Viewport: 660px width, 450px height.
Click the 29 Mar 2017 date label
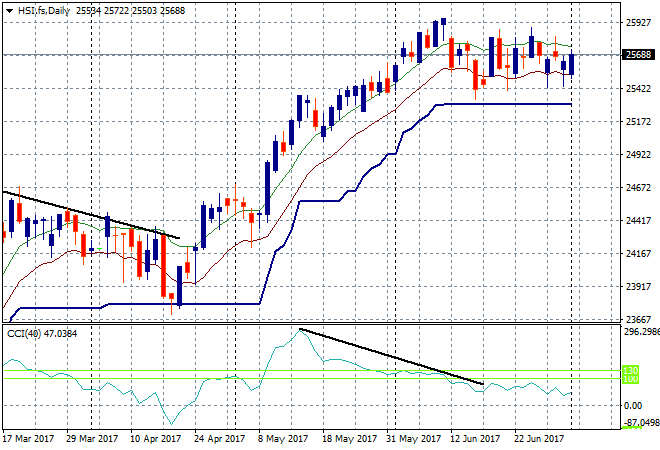tap(92, 439)
